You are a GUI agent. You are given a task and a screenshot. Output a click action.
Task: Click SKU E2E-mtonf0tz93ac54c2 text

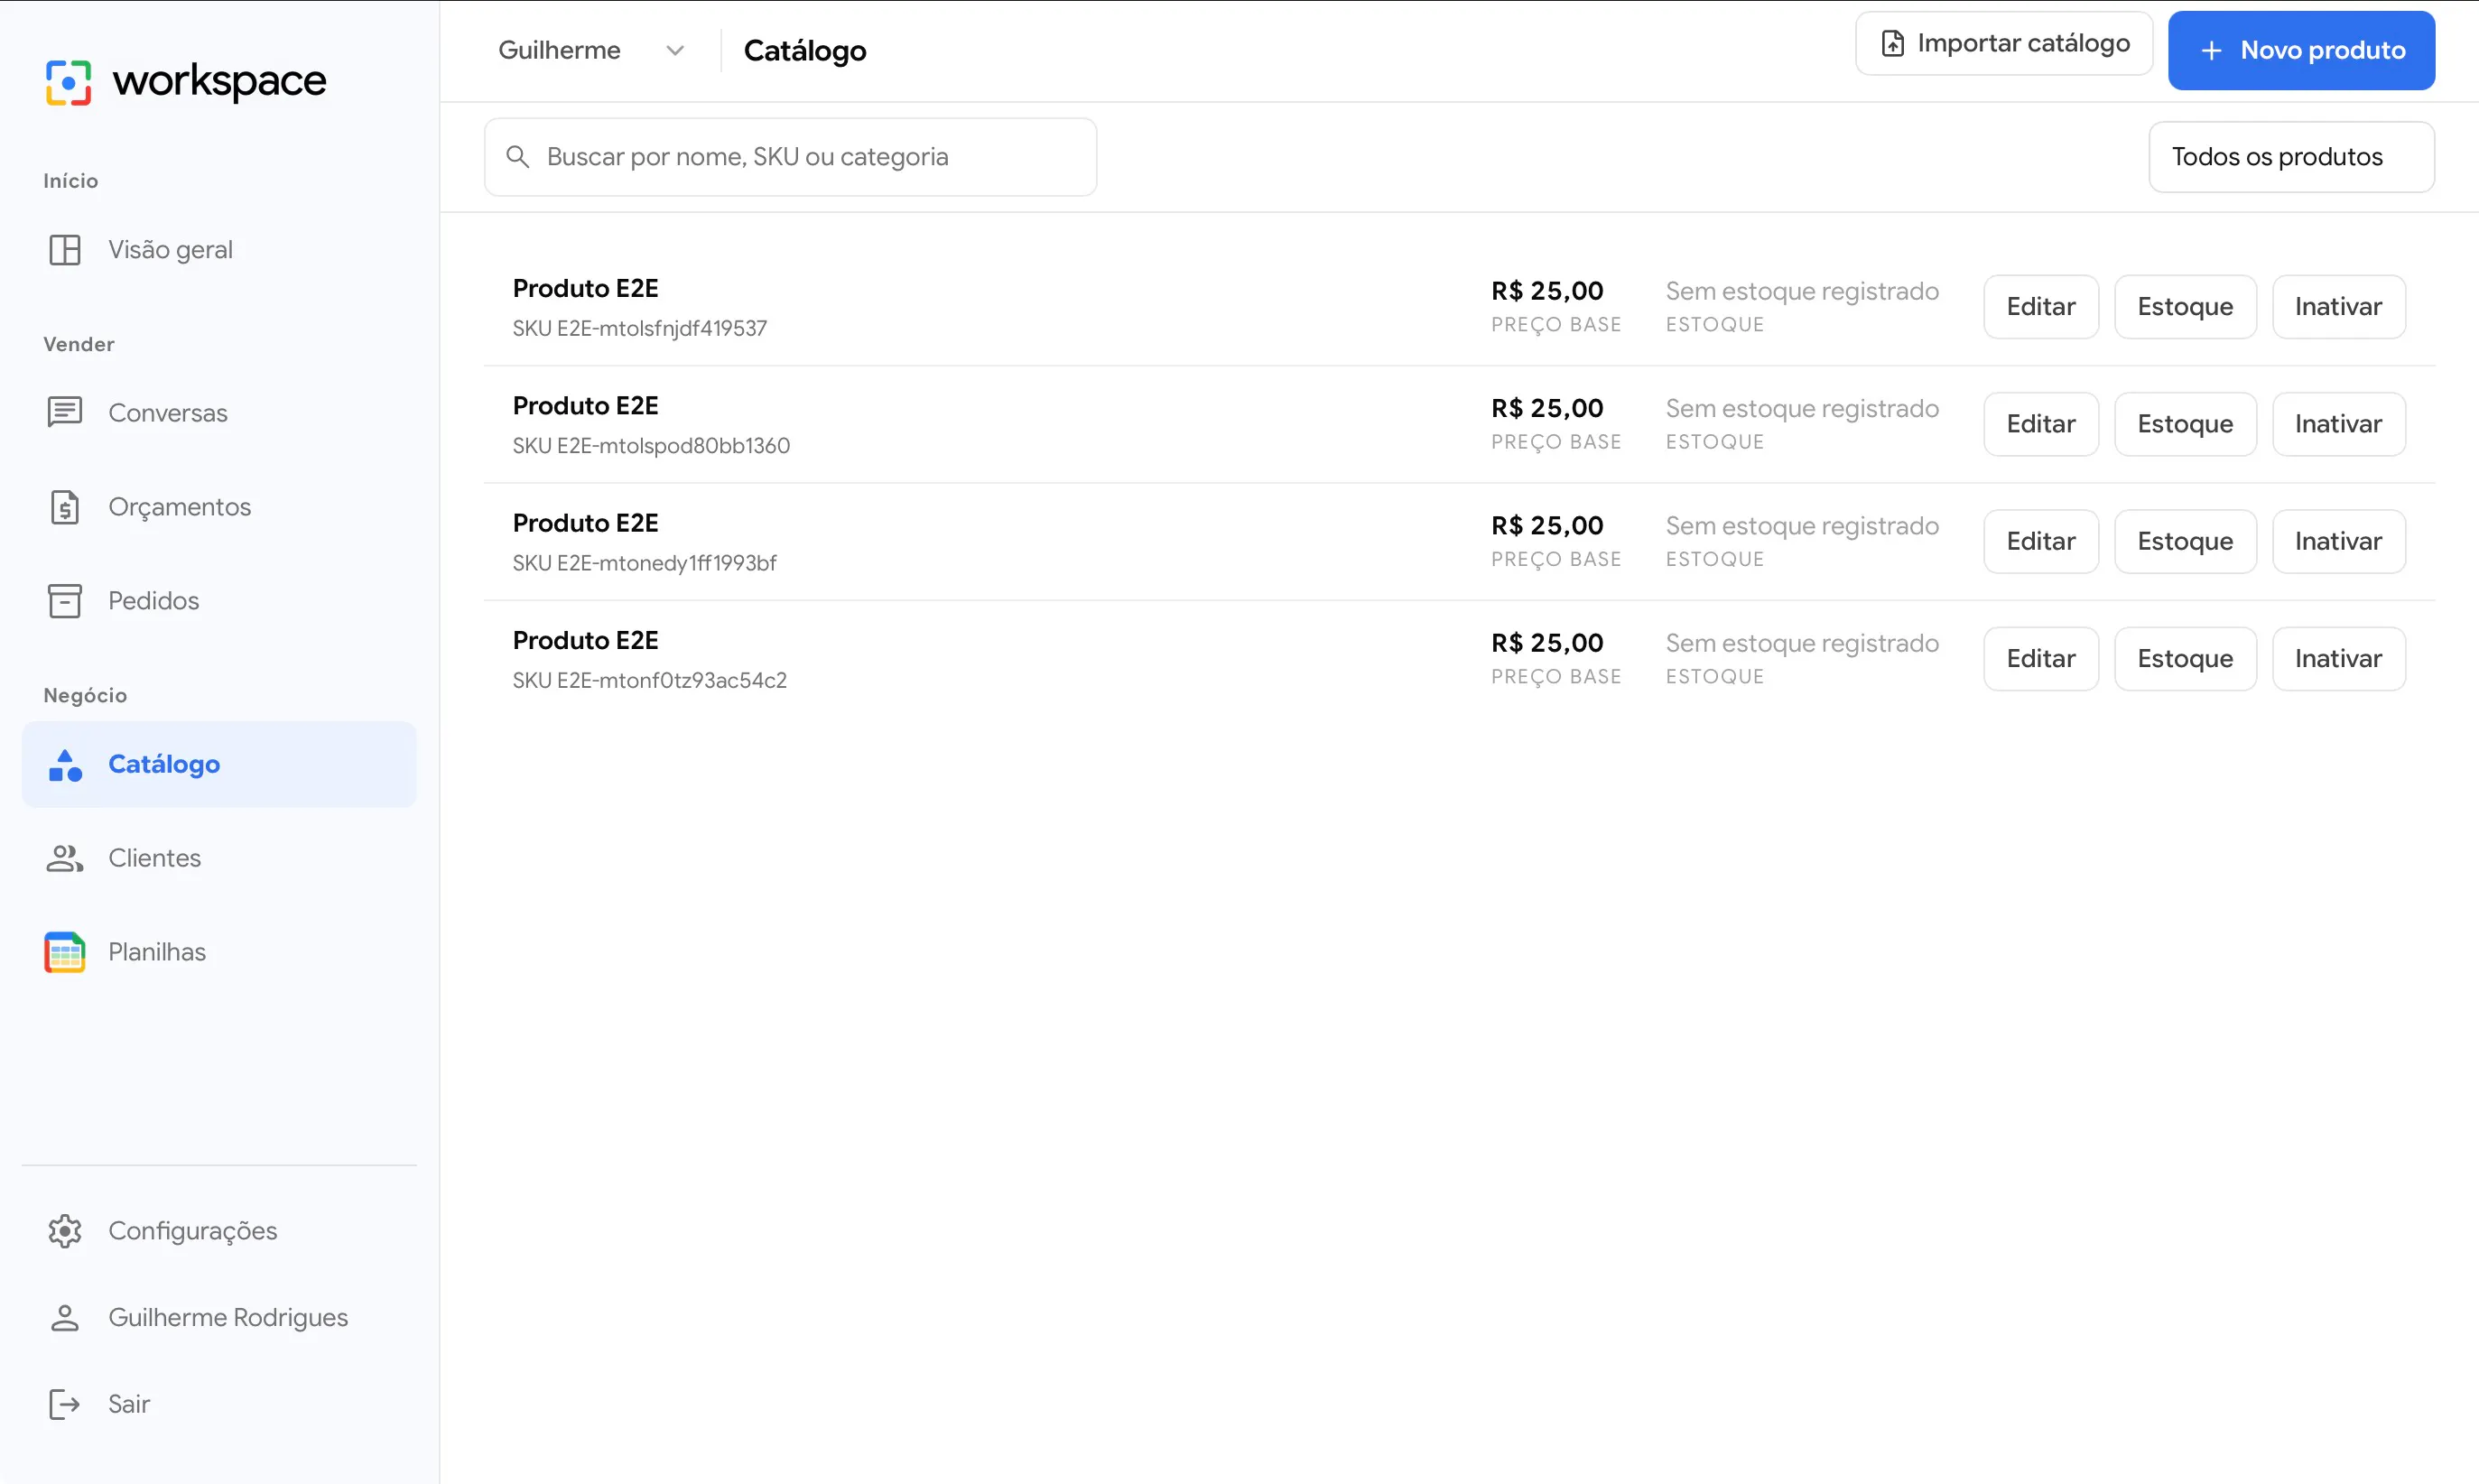click(x=649, y=681)
